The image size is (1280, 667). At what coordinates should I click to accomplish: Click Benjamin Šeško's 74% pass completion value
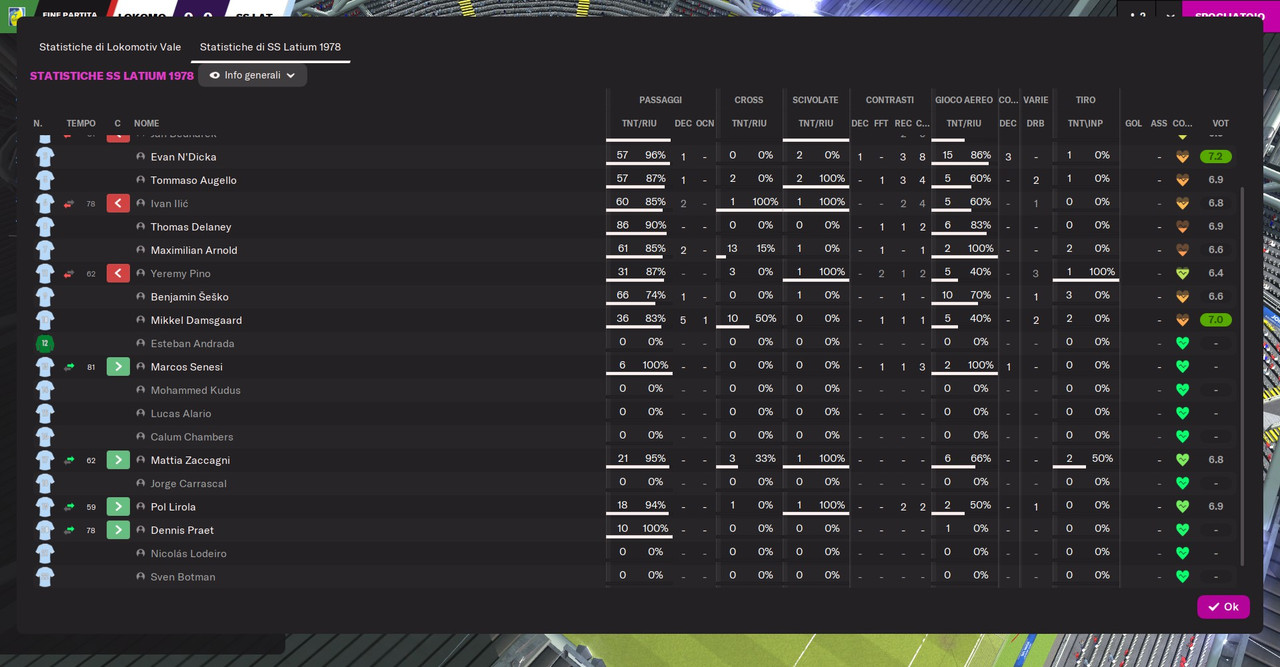click(x=655, y=295)
